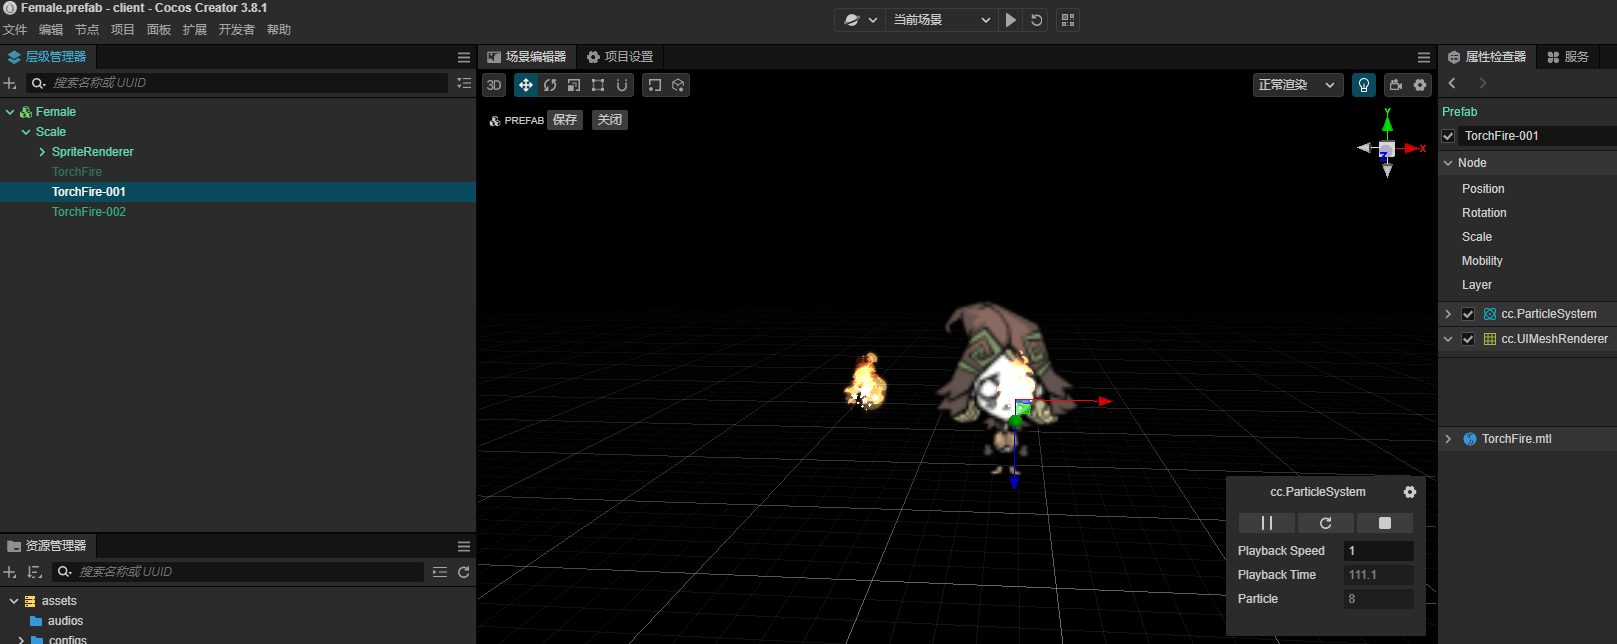1617x644 pixels.
Task: Open the 节点 menu
Action: [x=87, y=30]
